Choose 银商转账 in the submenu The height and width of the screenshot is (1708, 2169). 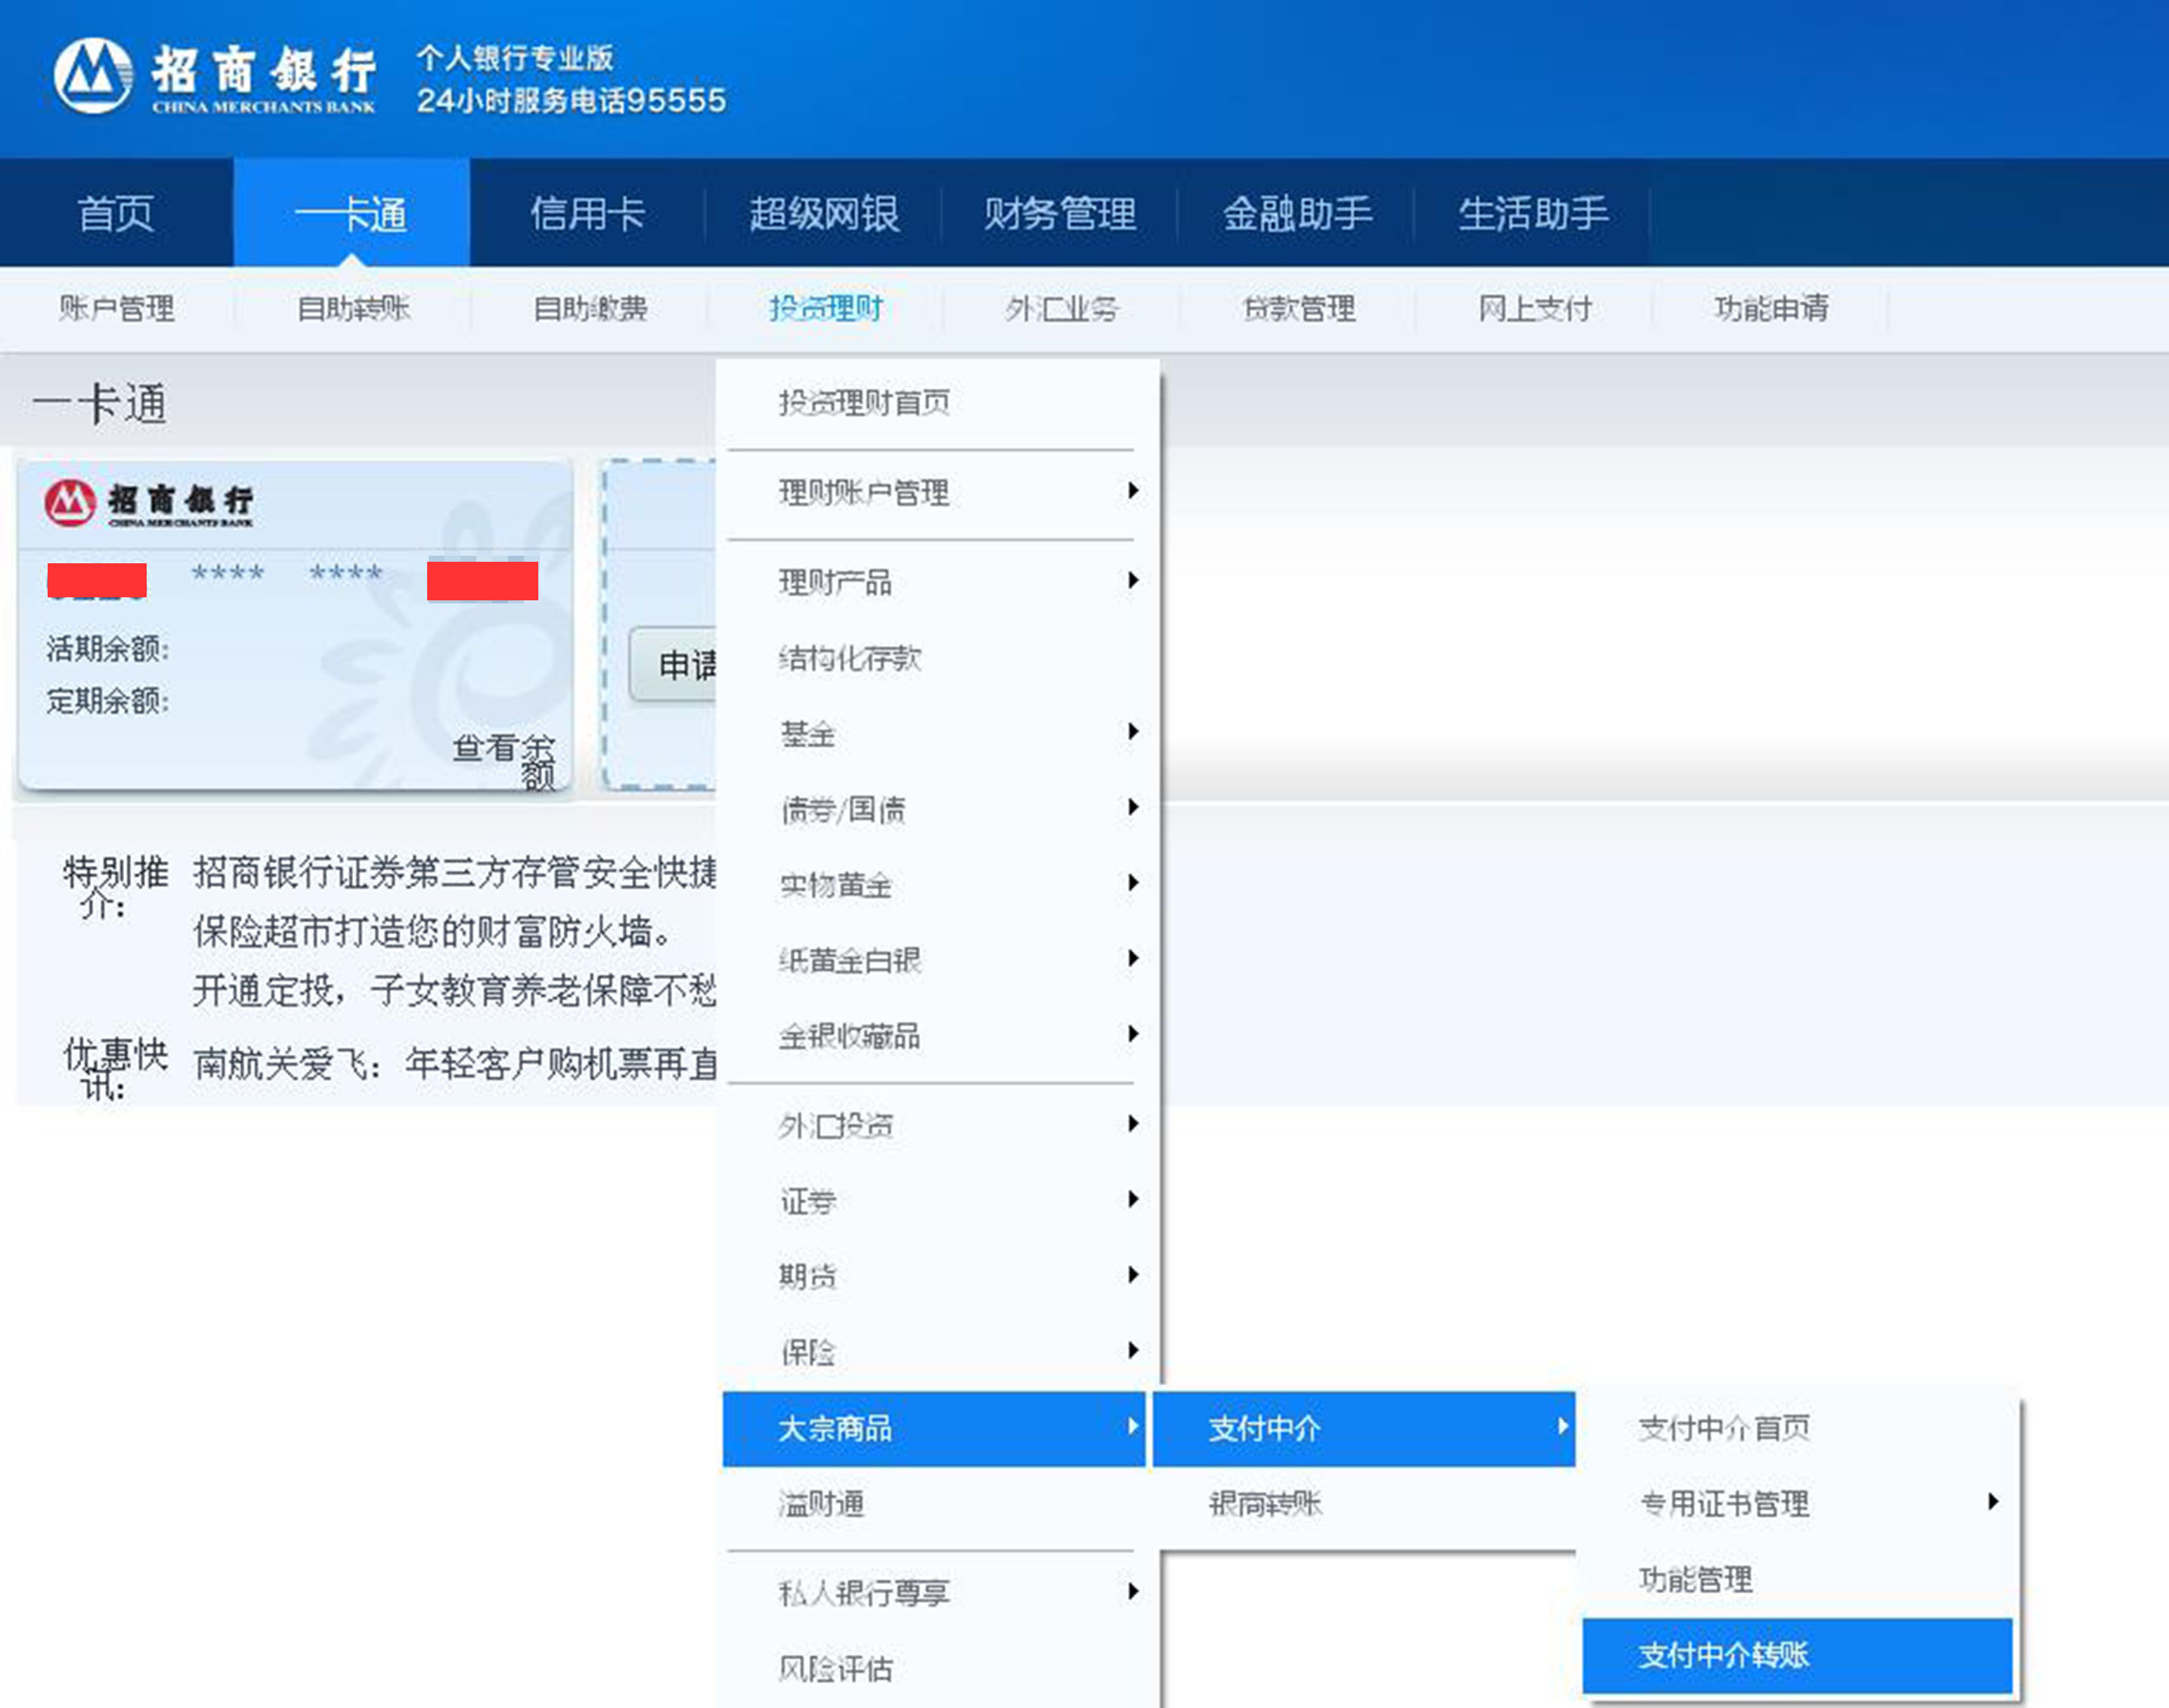coord(1265,1503)
